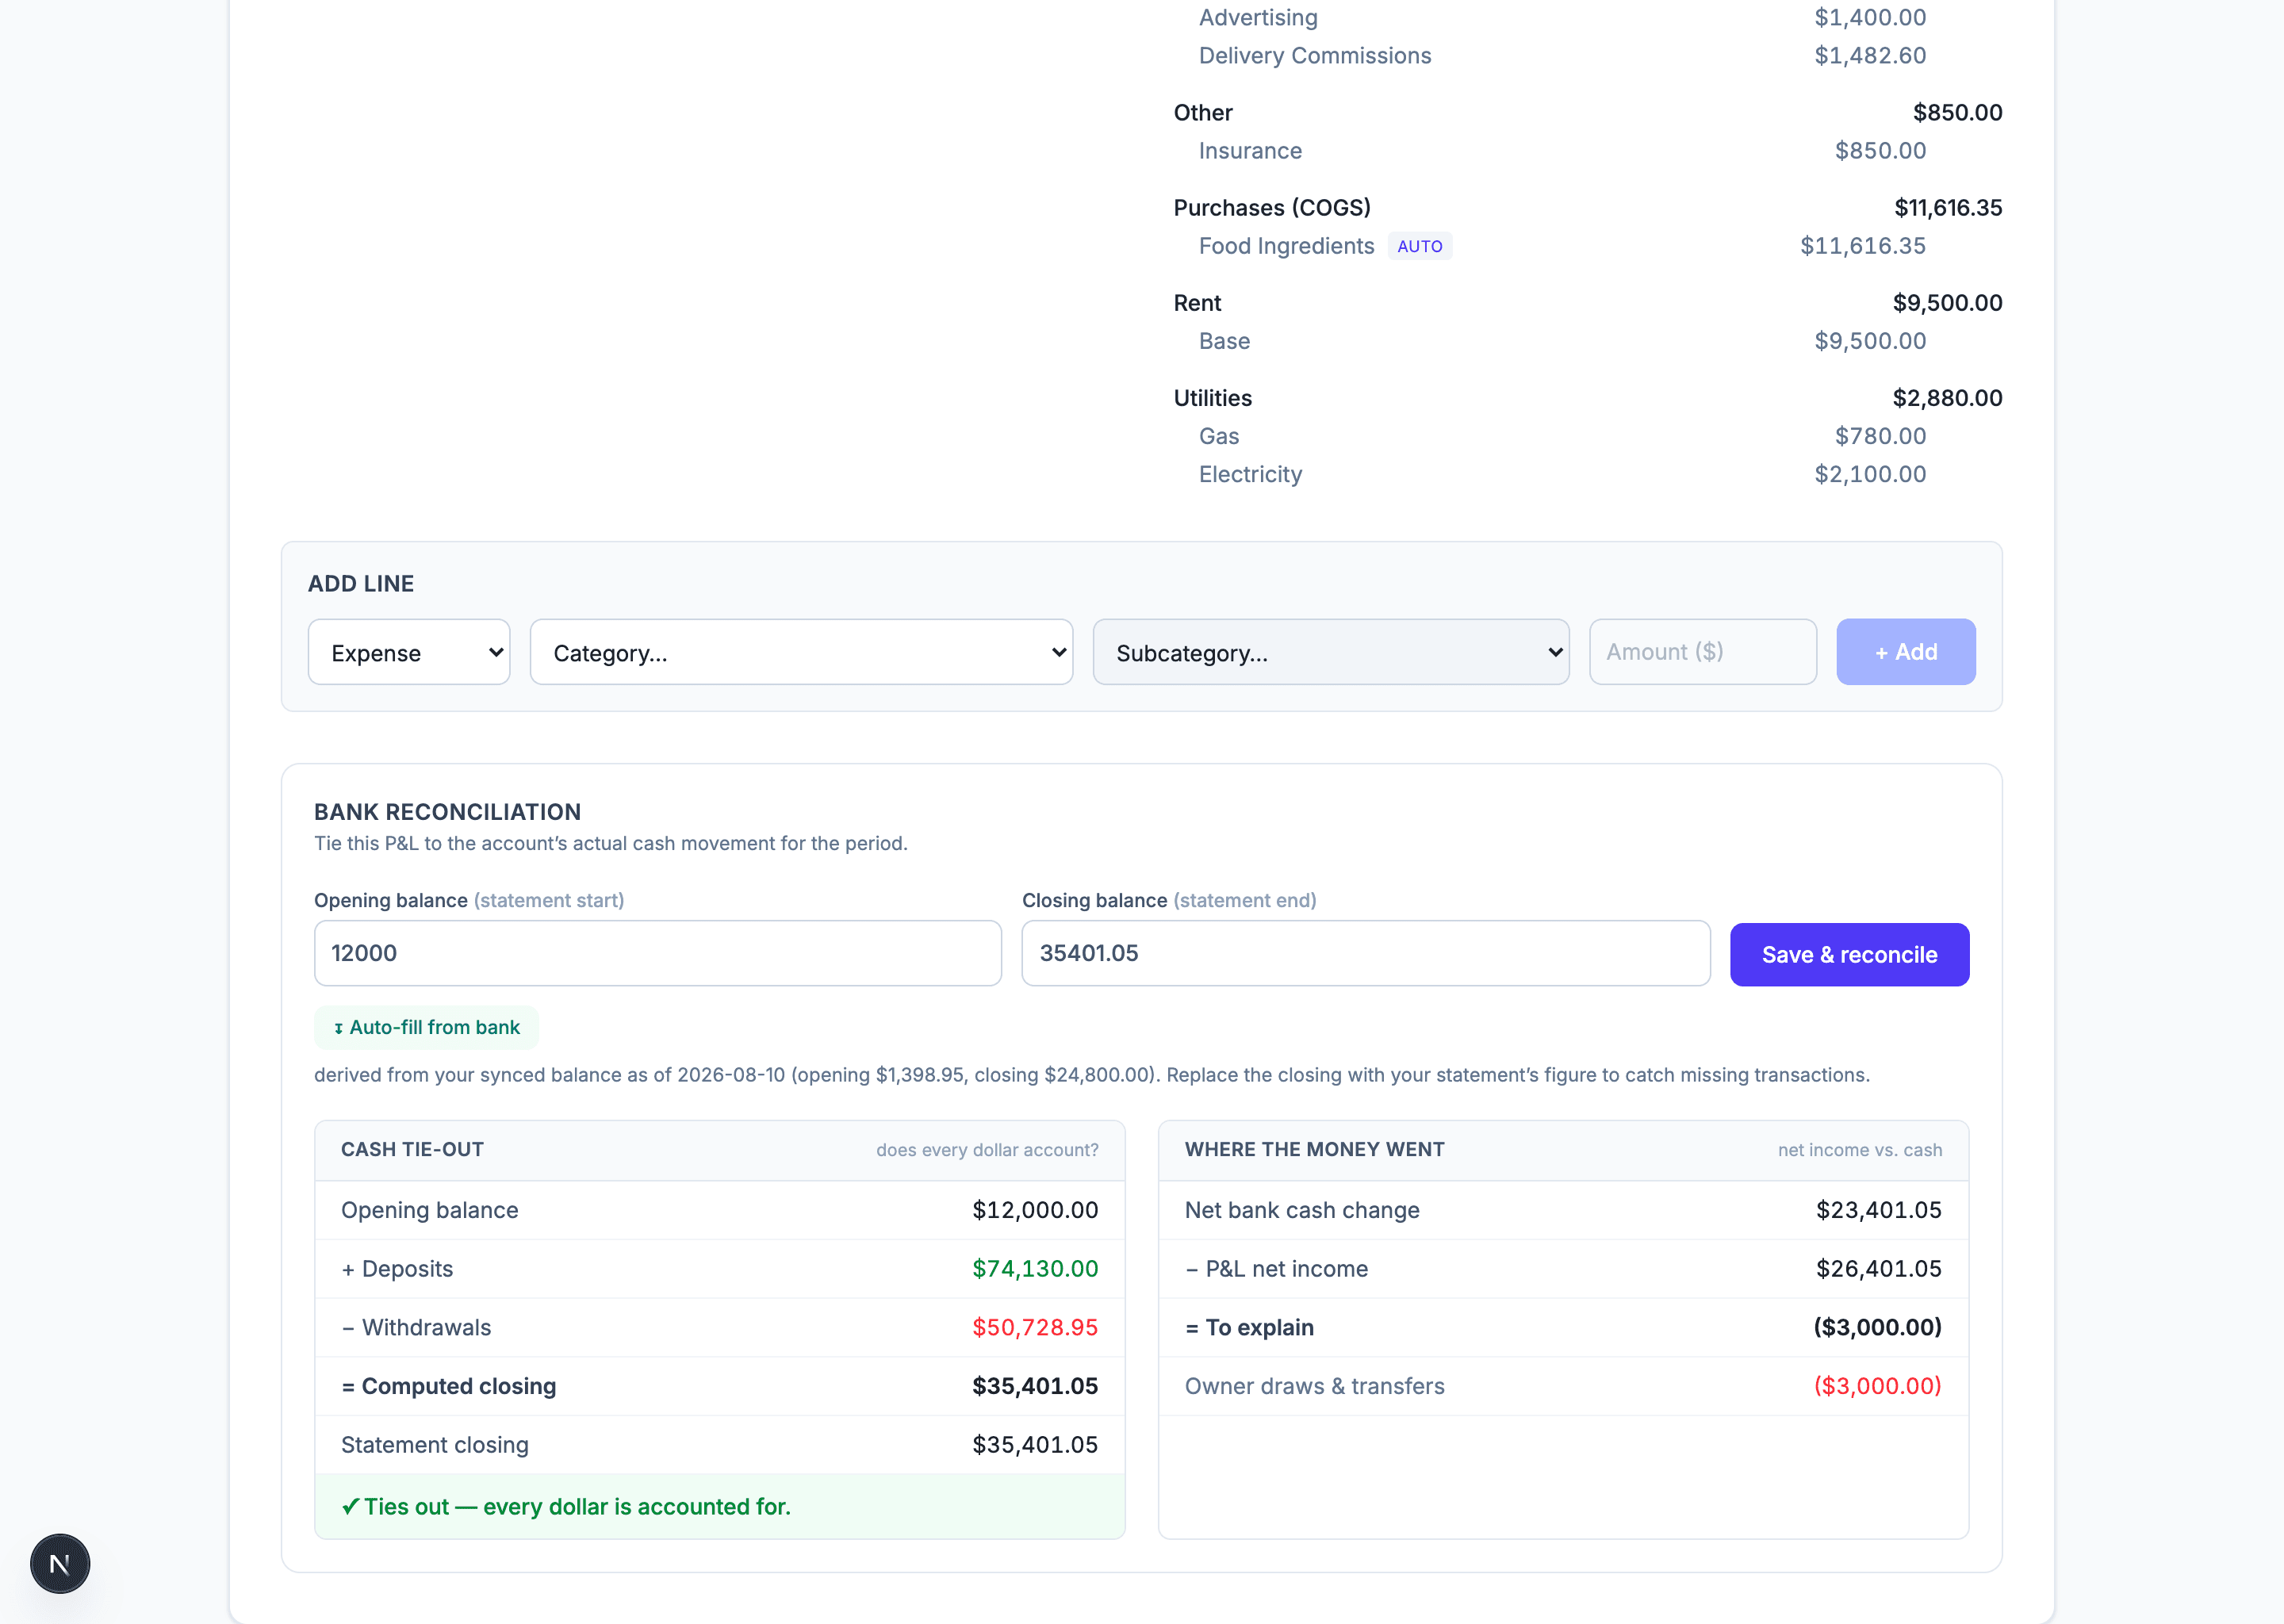The width and height of the screenshot is (2284, 1624).
Task: Select the Owner draws & transfers row
Action: tap(1563, 1386)
